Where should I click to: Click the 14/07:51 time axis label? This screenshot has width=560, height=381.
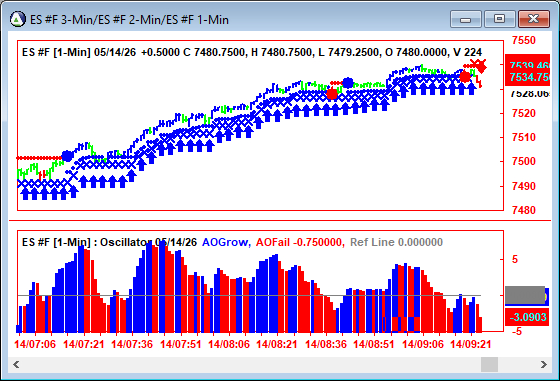(x=180, y=344)
